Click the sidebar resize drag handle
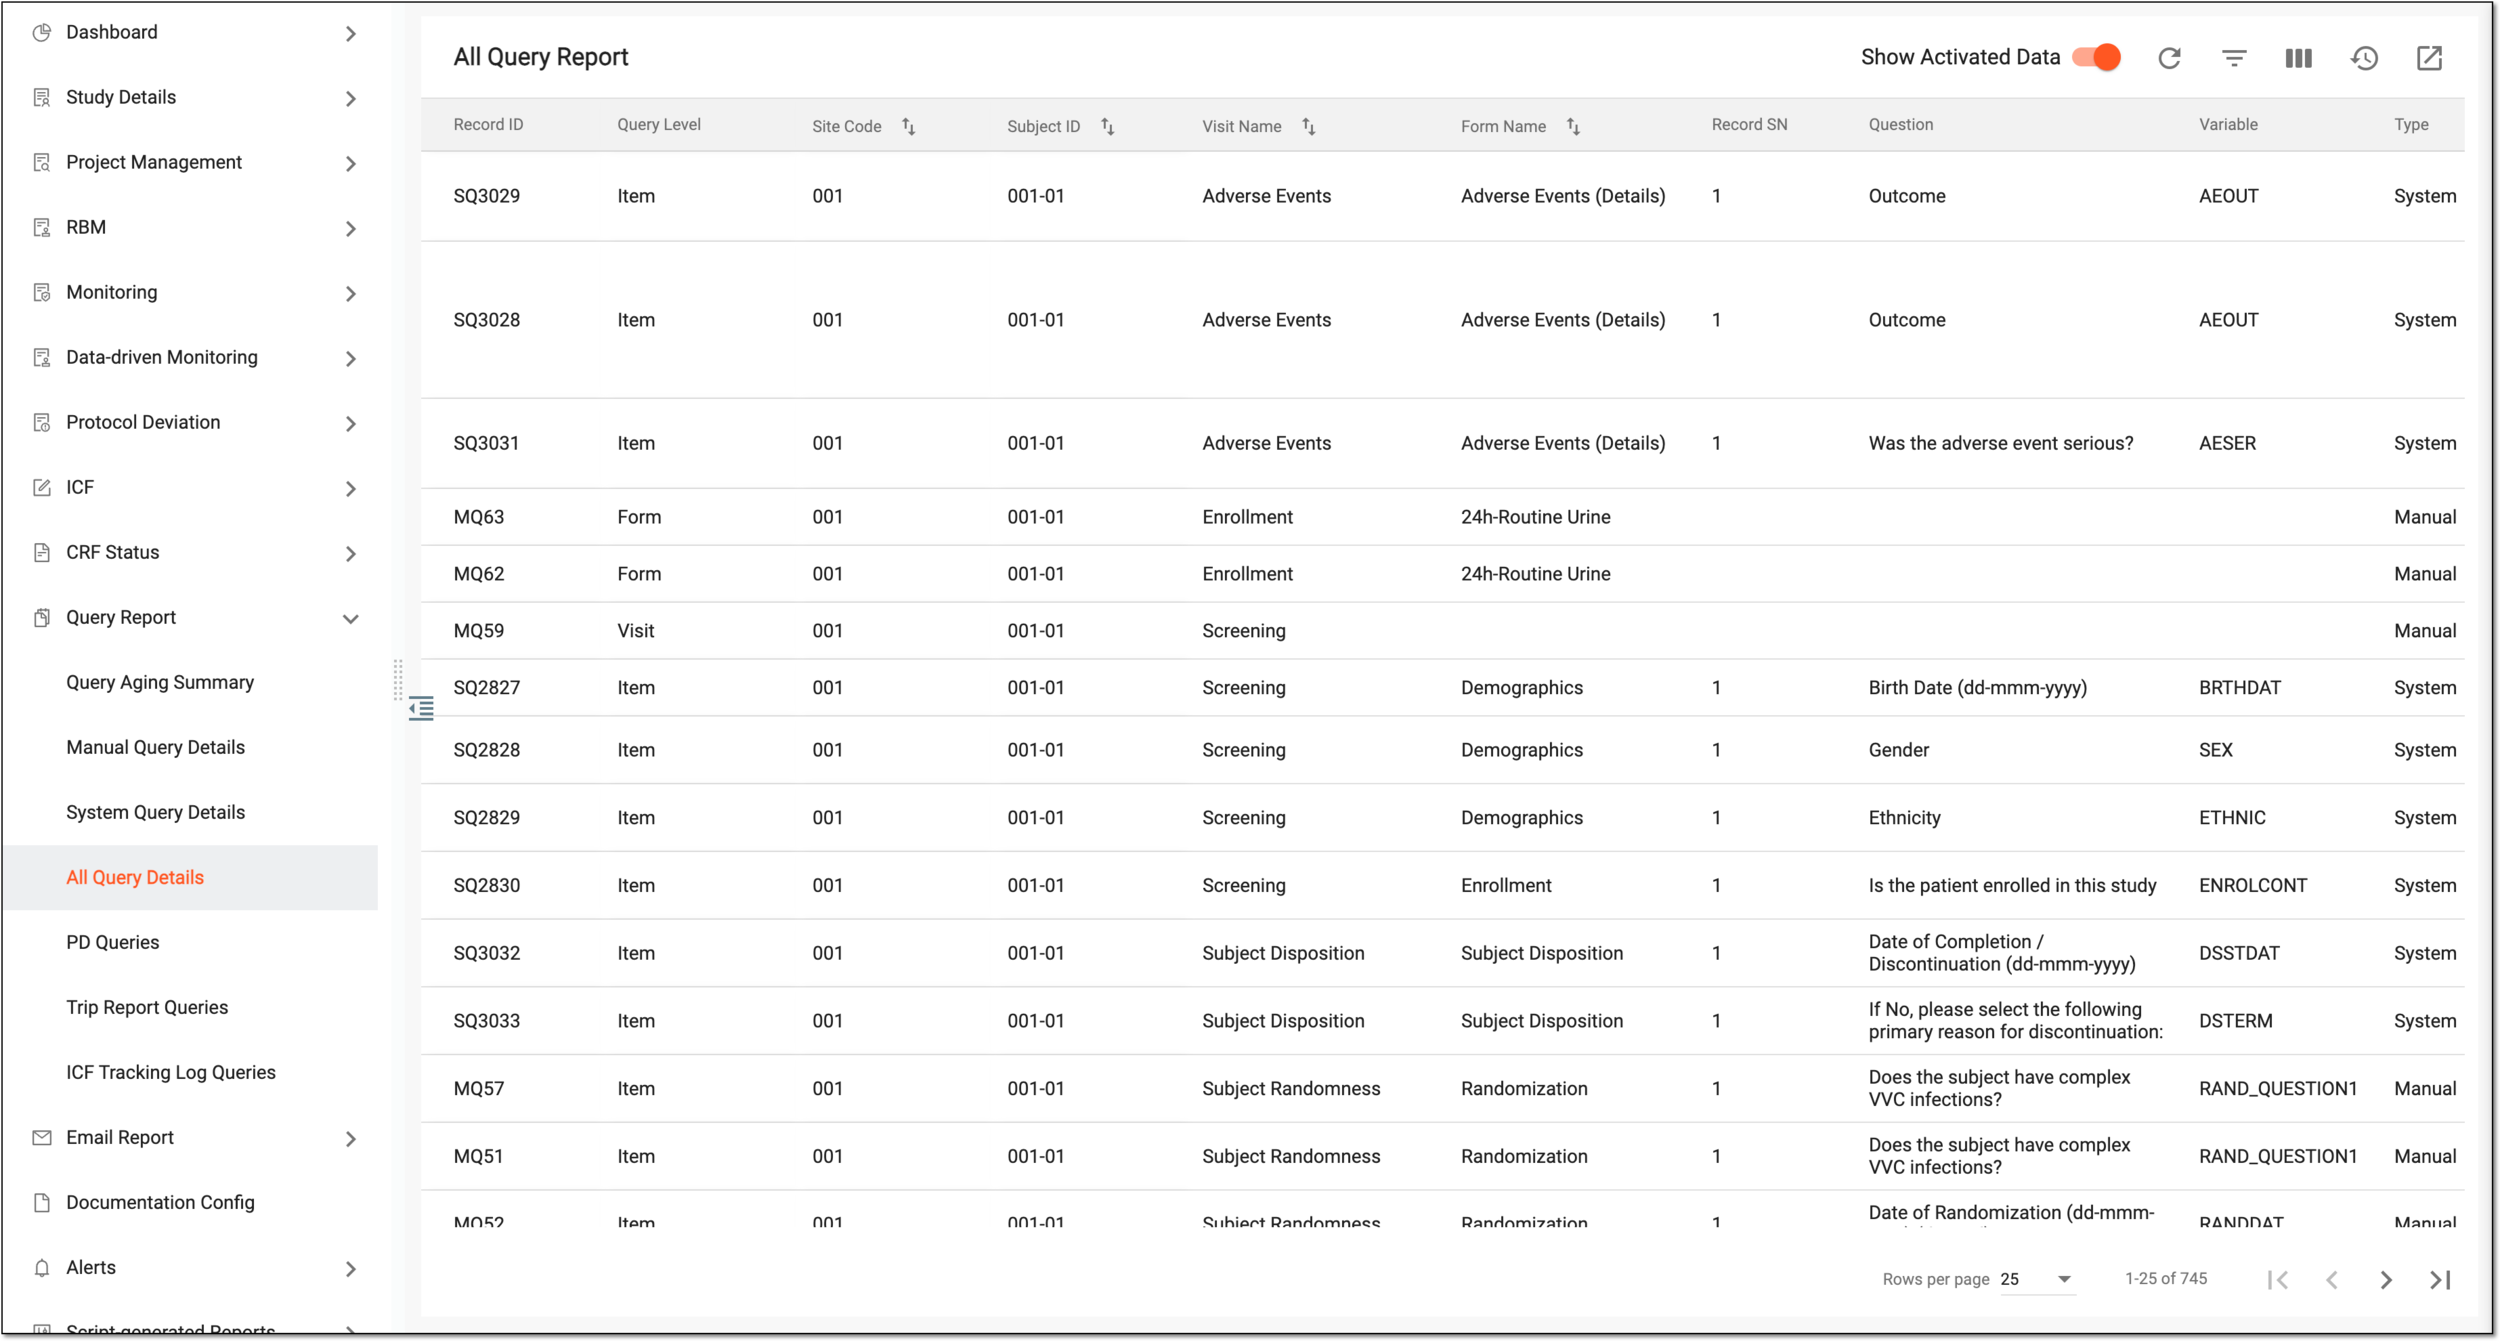Viewport: 2500px width, 1341px height. pyautogui.click(x=398, y=680)
